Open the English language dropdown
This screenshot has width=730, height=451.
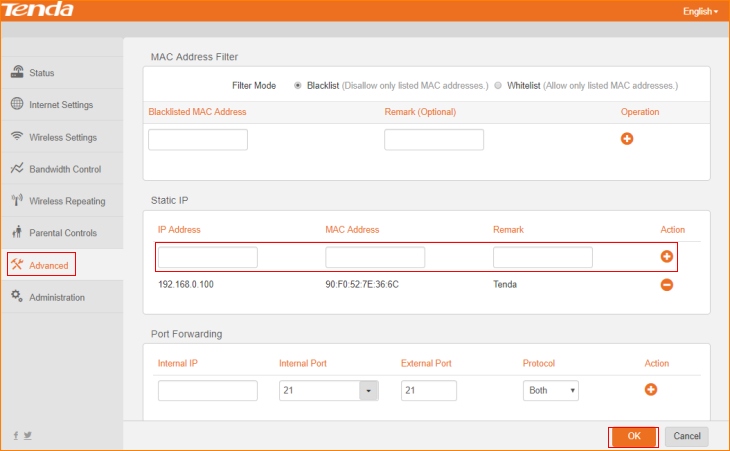[x=699, y=11]
